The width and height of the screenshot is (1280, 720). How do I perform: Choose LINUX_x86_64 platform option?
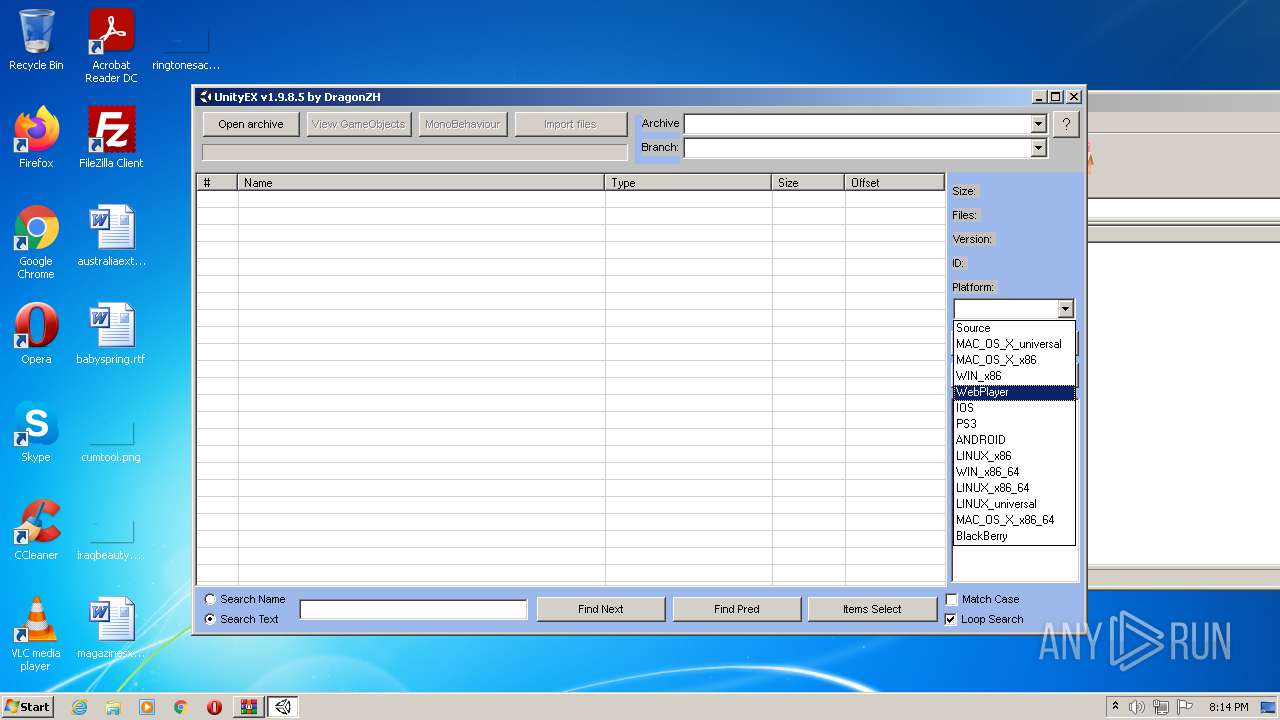click(1014, 488)
